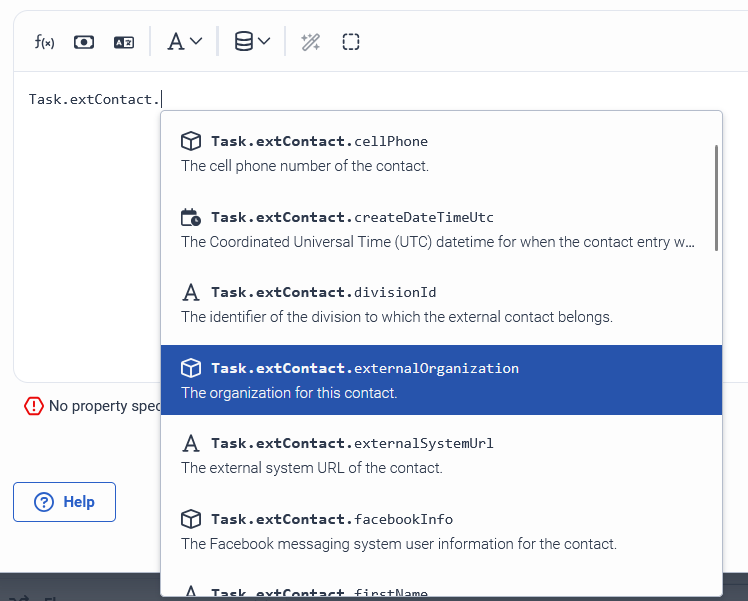Select Task.extContact.cellPhone suggestion
This screenshot has height=601, width=748.
(440, 153)
